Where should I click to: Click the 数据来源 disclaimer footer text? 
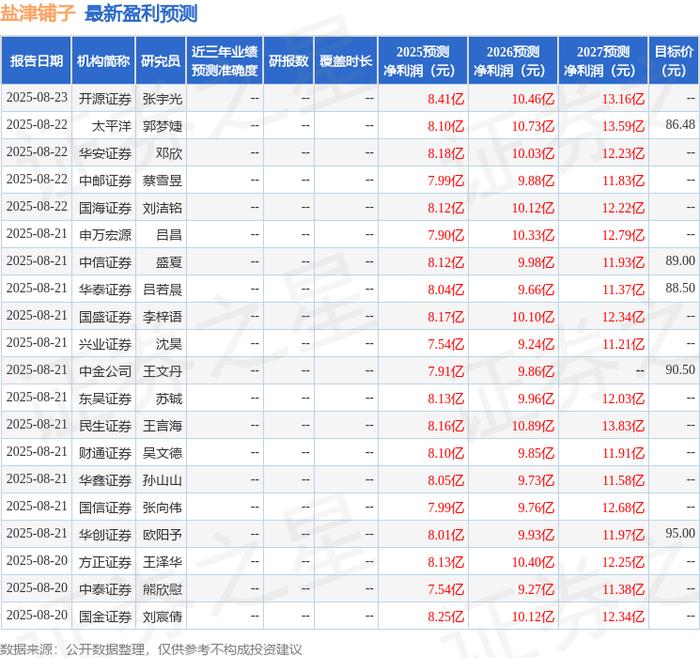tap(151, 649)
